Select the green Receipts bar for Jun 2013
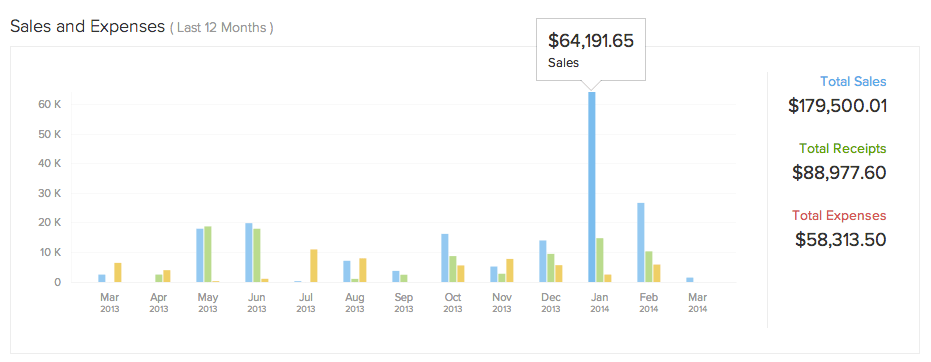Screen dimensions: 931x362 pos(256,256)
